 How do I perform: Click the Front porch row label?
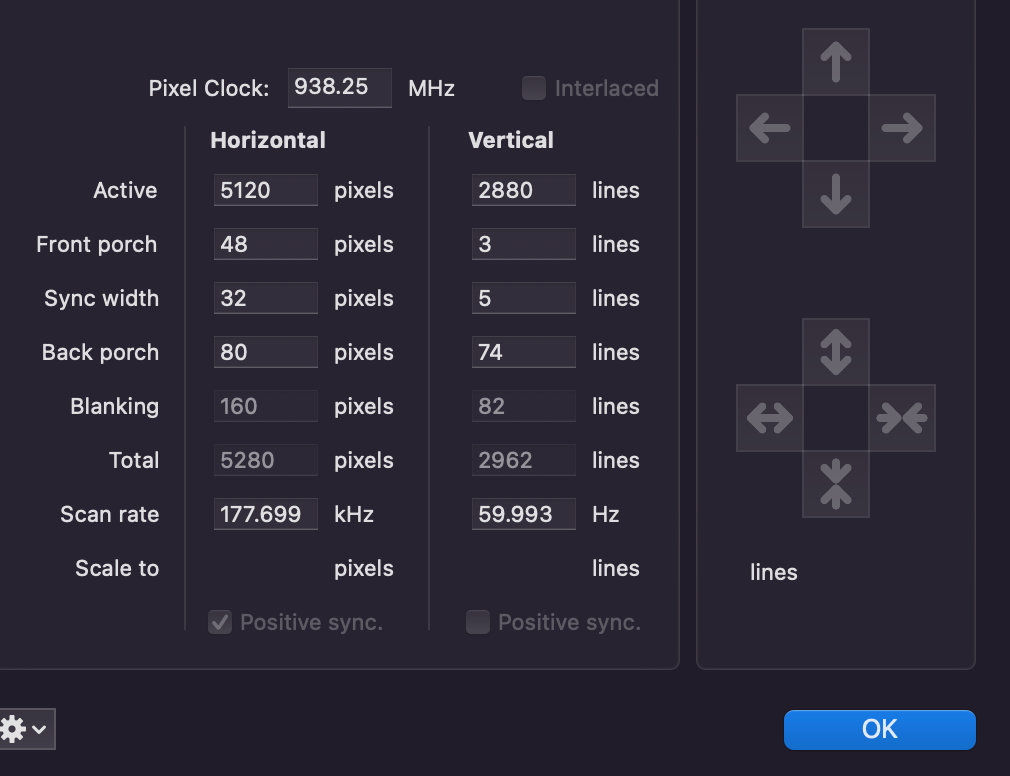click(x=97, y=244)
